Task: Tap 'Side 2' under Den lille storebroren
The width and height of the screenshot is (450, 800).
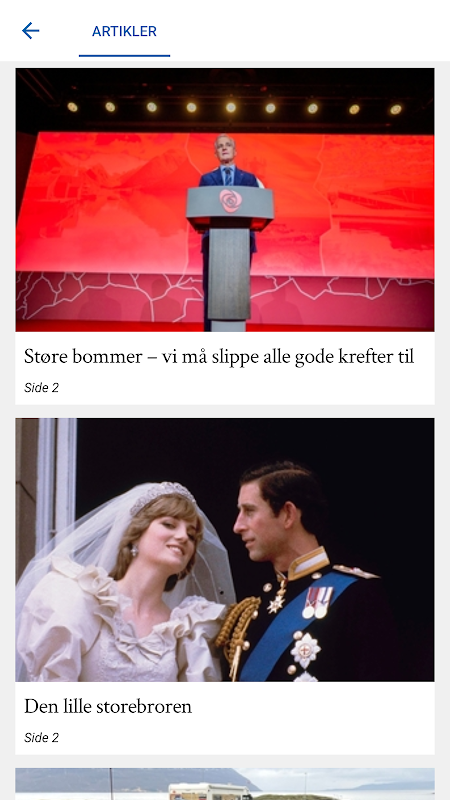Action: pos(41,738)
